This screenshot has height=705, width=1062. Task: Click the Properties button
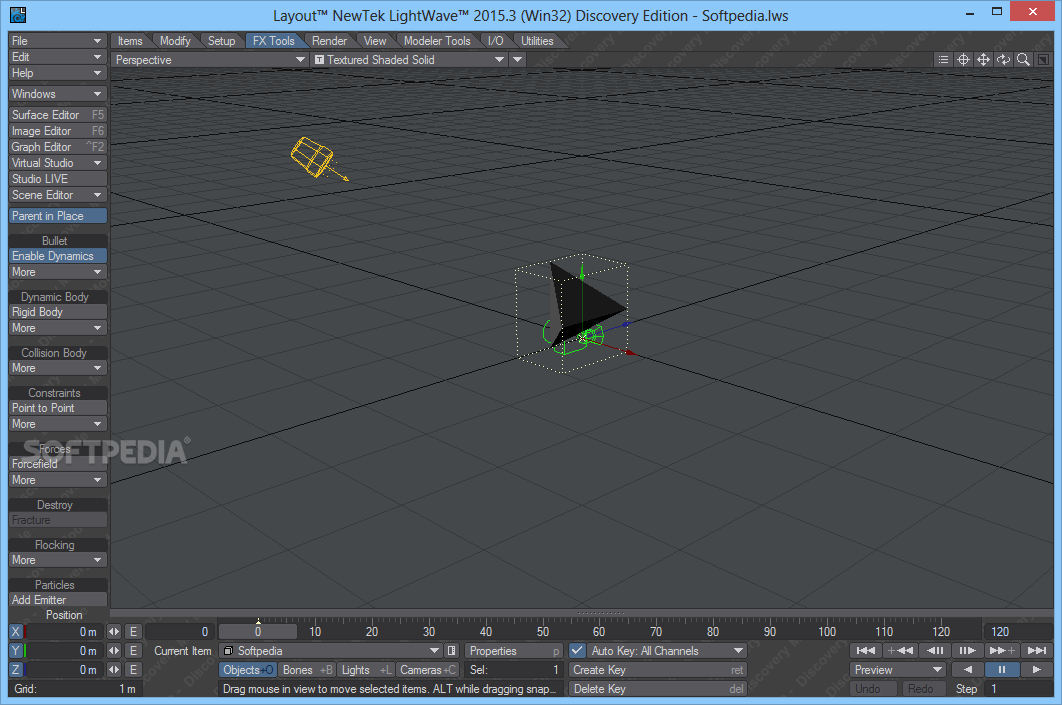pyautogui.click(x=513, y=650)
